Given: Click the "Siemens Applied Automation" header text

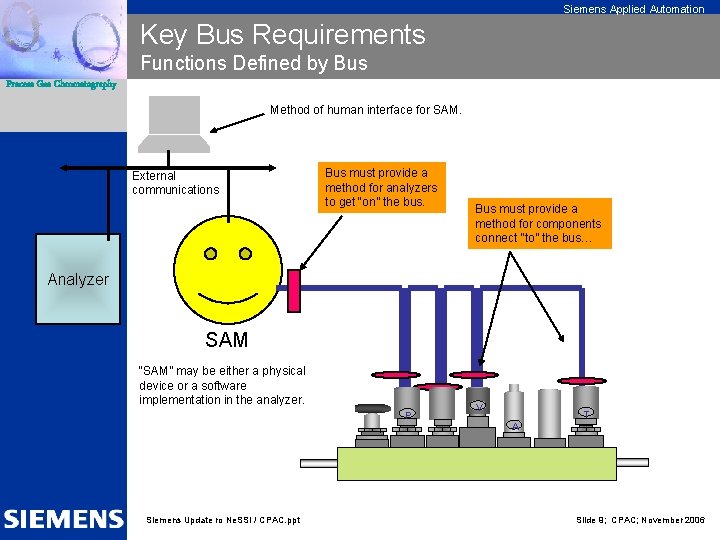Looking at the screenshot, I should 634,9.
